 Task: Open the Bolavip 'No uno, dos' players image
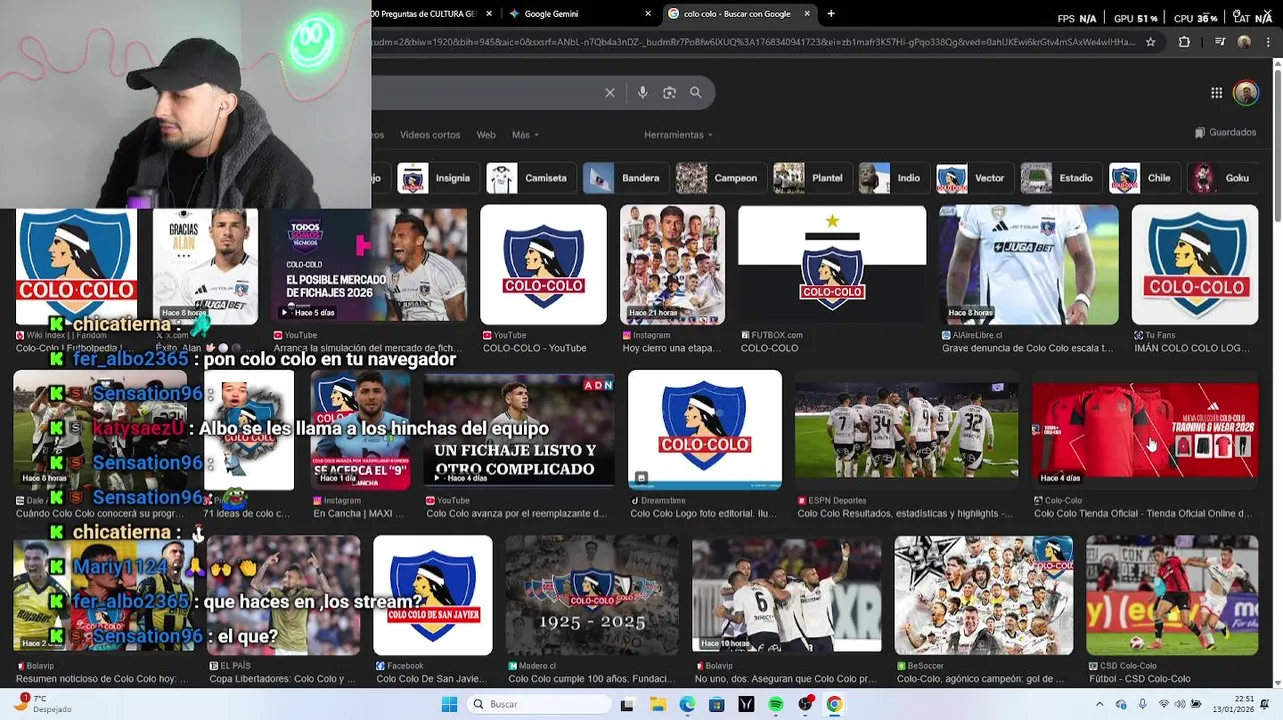pyautogui.click(x=787, y=595)
